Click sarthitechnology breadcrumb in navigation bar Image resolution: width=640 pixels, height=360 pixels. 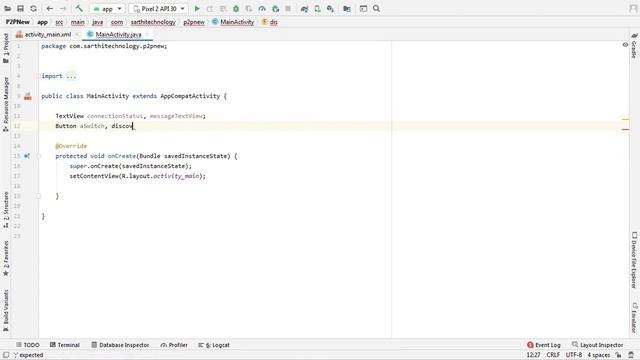153,22
